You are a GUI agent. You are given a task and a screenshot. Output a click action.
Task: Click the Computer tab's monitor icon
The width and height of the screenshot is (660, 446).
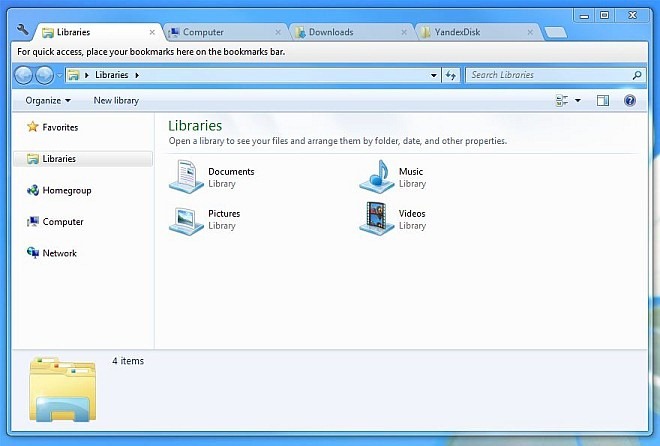(x=174, y=32)
